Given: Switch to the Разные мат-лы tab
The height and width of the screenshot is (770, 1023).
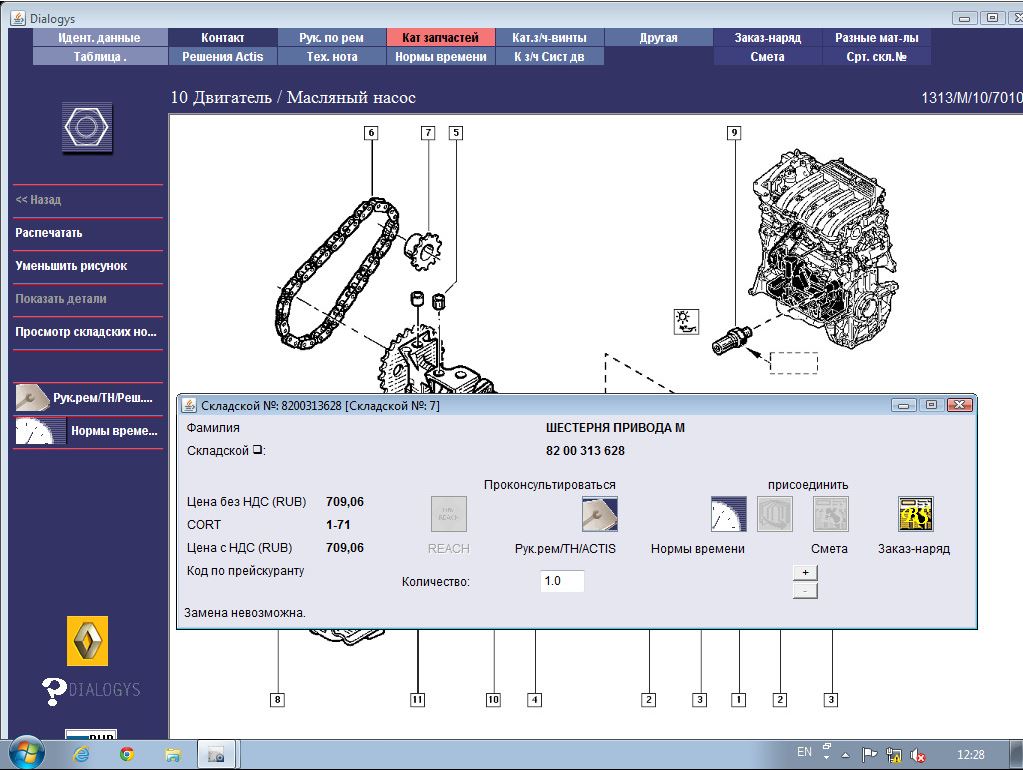Looking at the screenshot, I should [876, 38].
